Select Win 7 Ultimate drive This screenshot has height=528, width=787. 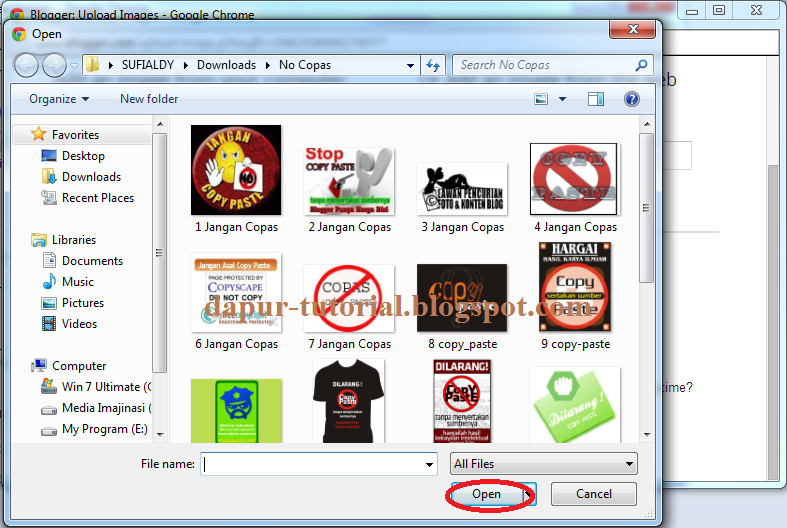click(106, 387)
